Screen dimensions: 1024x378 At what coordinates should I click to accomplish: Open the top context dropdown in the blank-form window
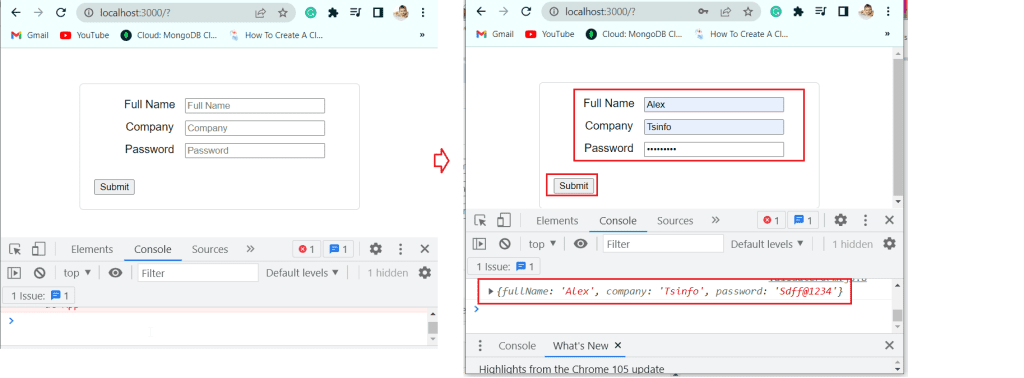[78, 273]
